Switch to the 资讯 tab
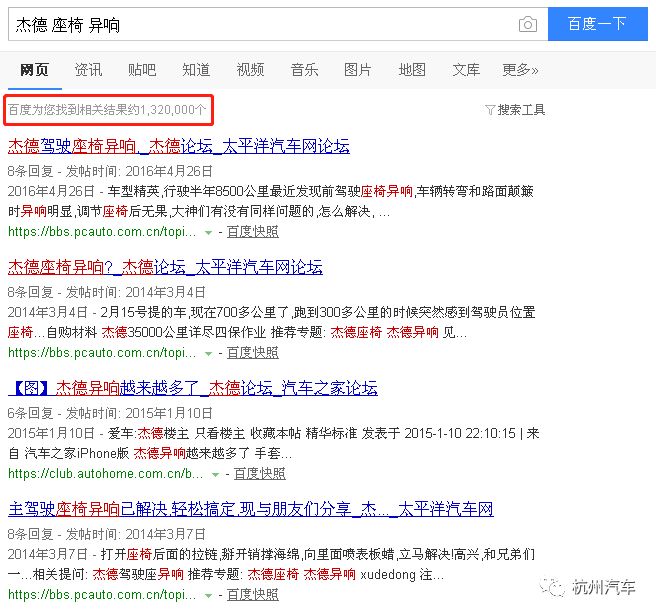Viewport: 656px width, 615px height. tap(88, 69)
